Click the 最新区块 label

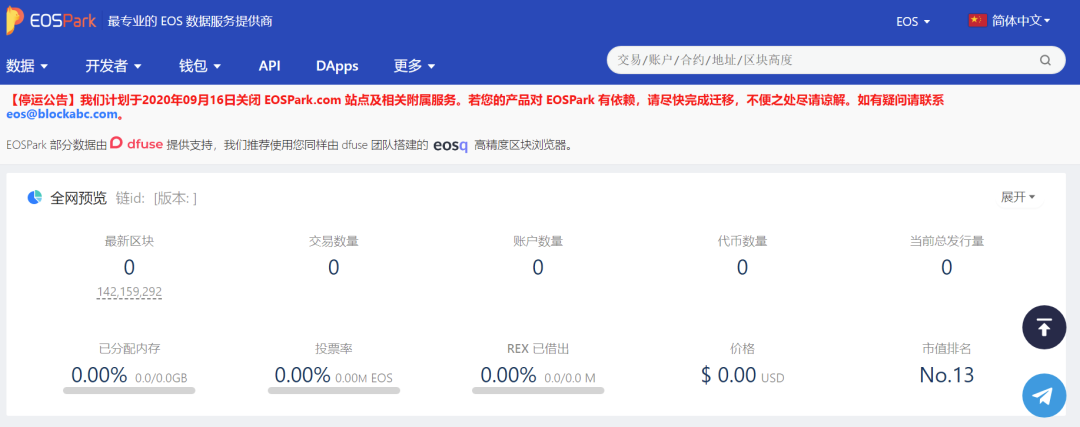pyautogui.click(x=129, y=242)
